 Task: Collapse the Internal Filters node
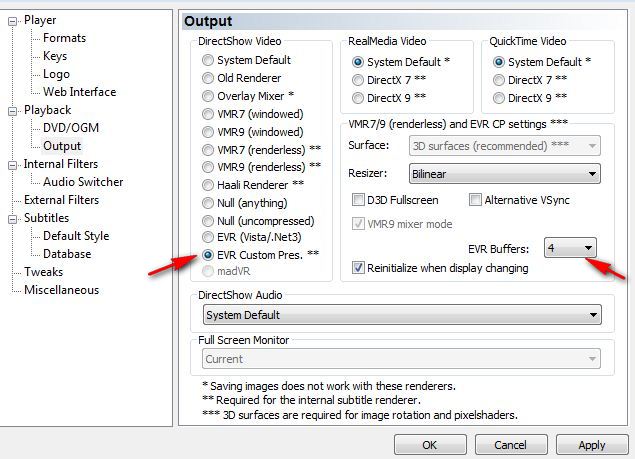(x=13, y=165)
